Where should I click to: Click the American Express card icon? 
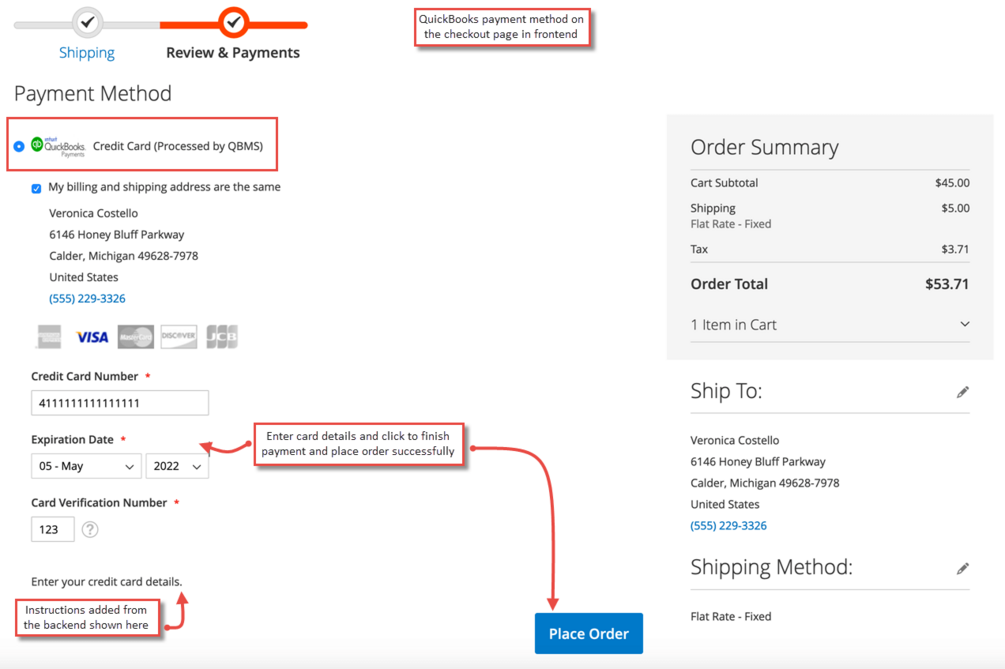tap(49, 336)
